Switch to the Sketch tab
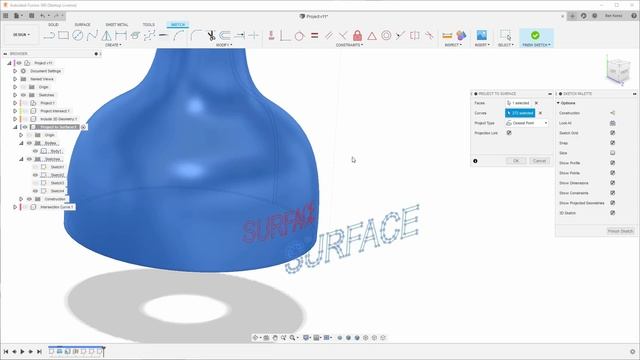The image size is (640, 360). [178, 25]
